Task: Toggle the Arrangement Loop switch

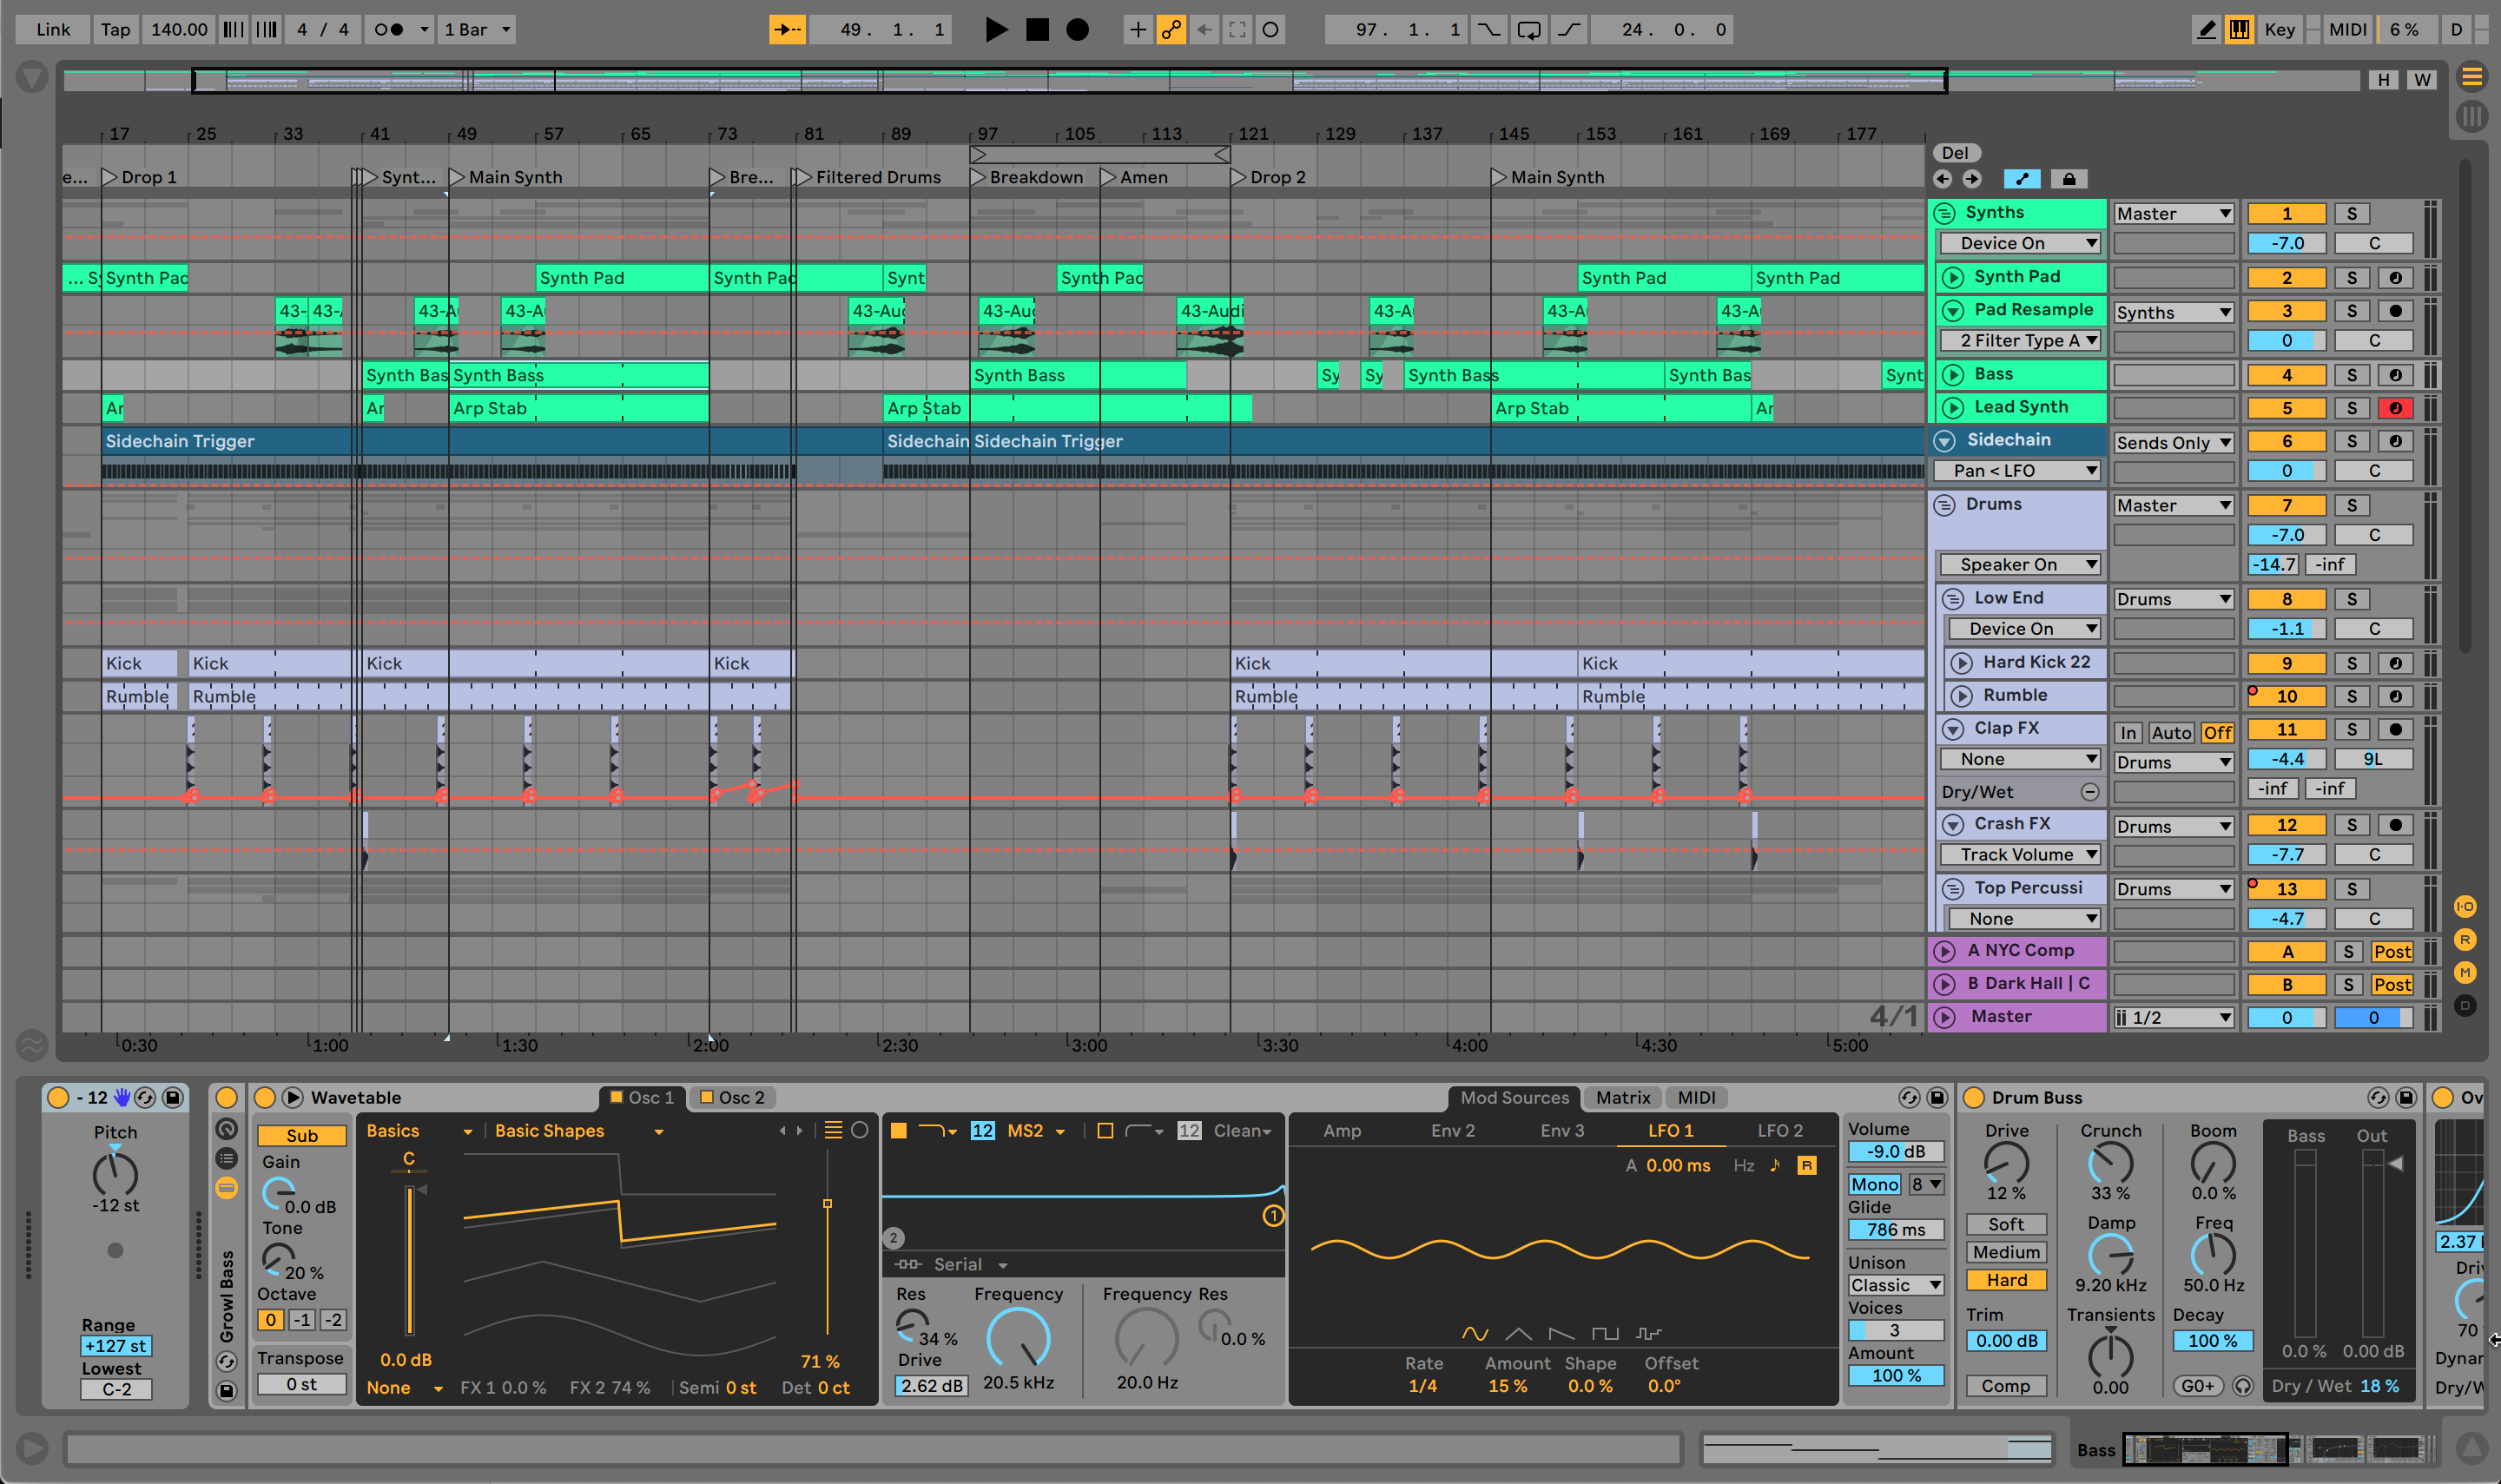Action: point(1529,29)
